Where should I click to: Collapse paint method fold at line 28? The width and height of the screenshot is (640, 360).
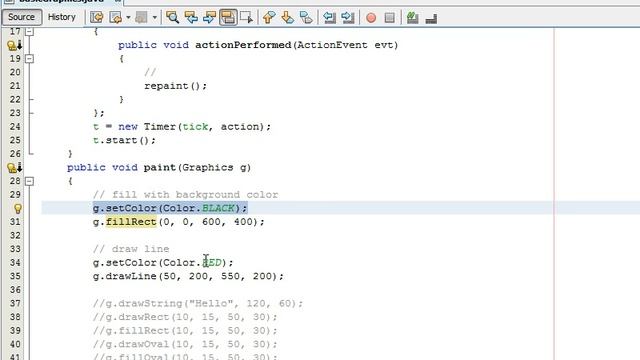[29, 181]
